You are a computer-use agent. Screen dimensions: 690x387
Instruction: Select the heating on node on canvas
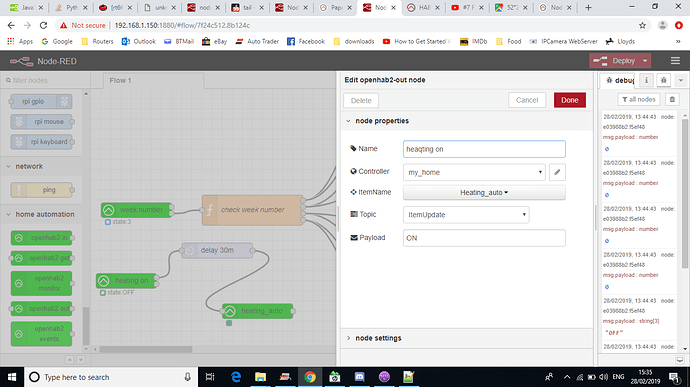pyautogui.click(x=127, y=280)
